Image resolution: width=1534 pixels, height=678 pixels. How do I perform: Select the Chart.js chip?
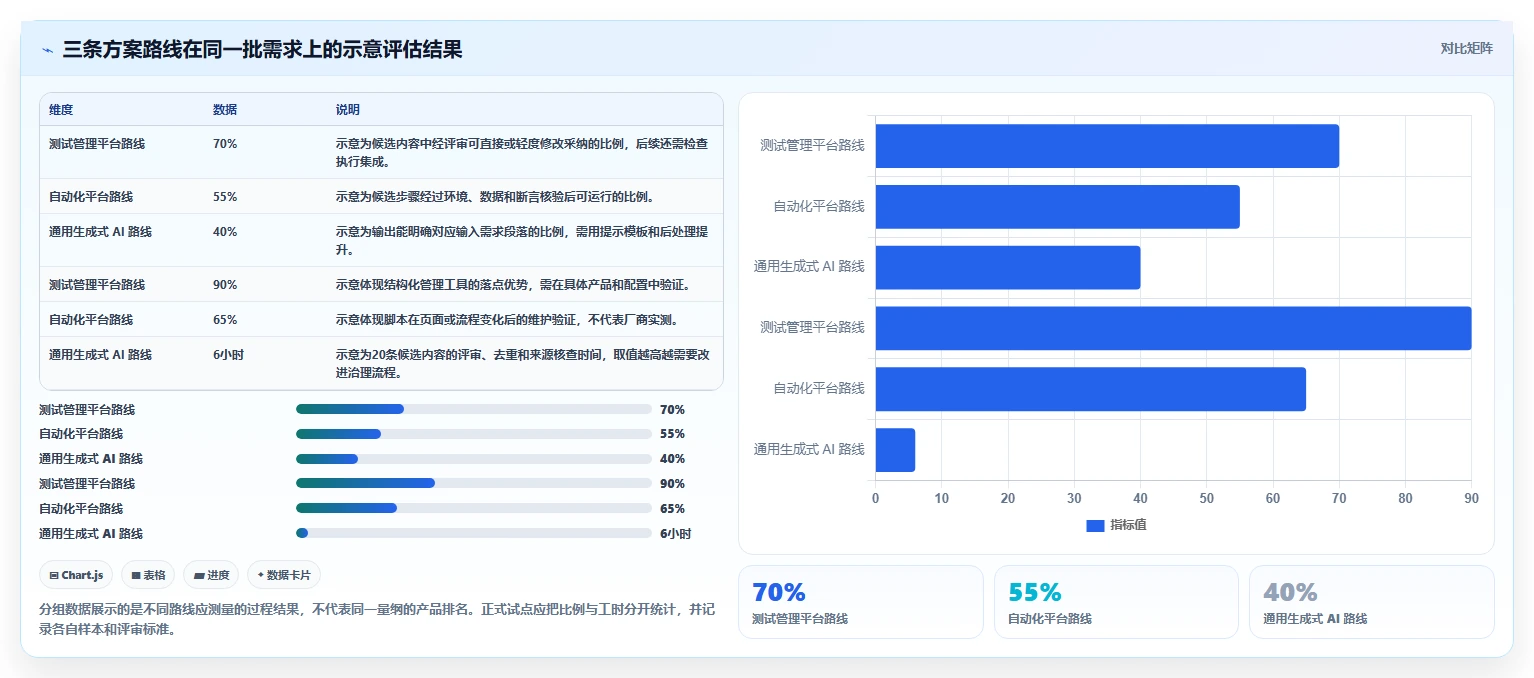click(x=76, y=575)
